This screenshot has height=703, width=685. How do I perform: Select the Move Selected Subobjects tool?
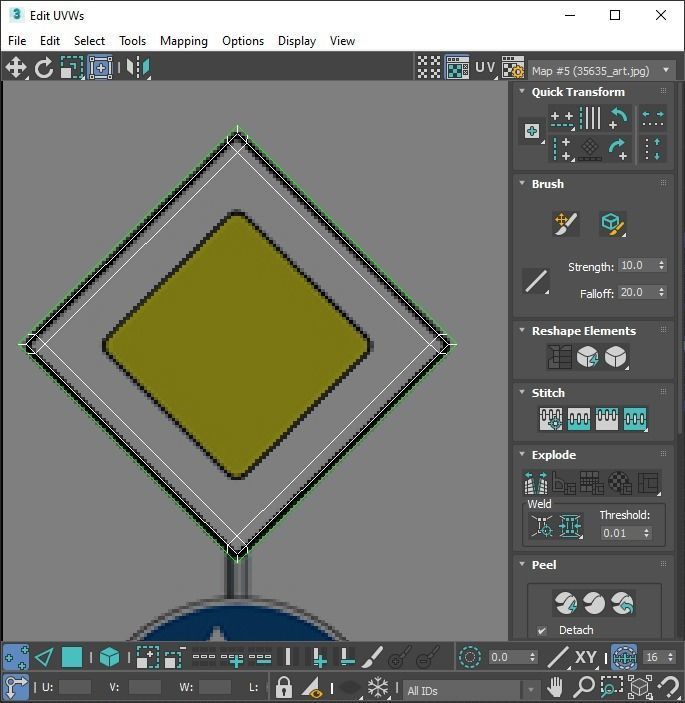pyautogui.click(x=16, y=68)
